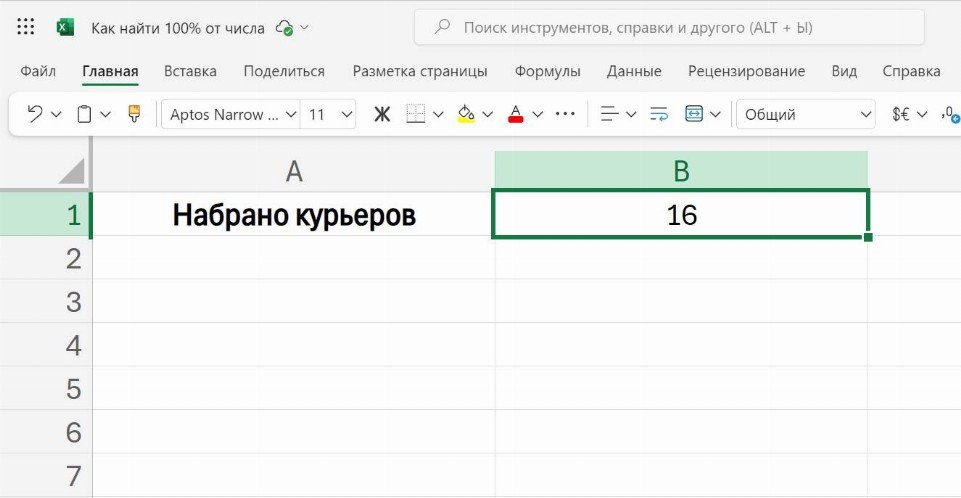
Task: Click the Wrap Text icon
Action: [658, 114]
